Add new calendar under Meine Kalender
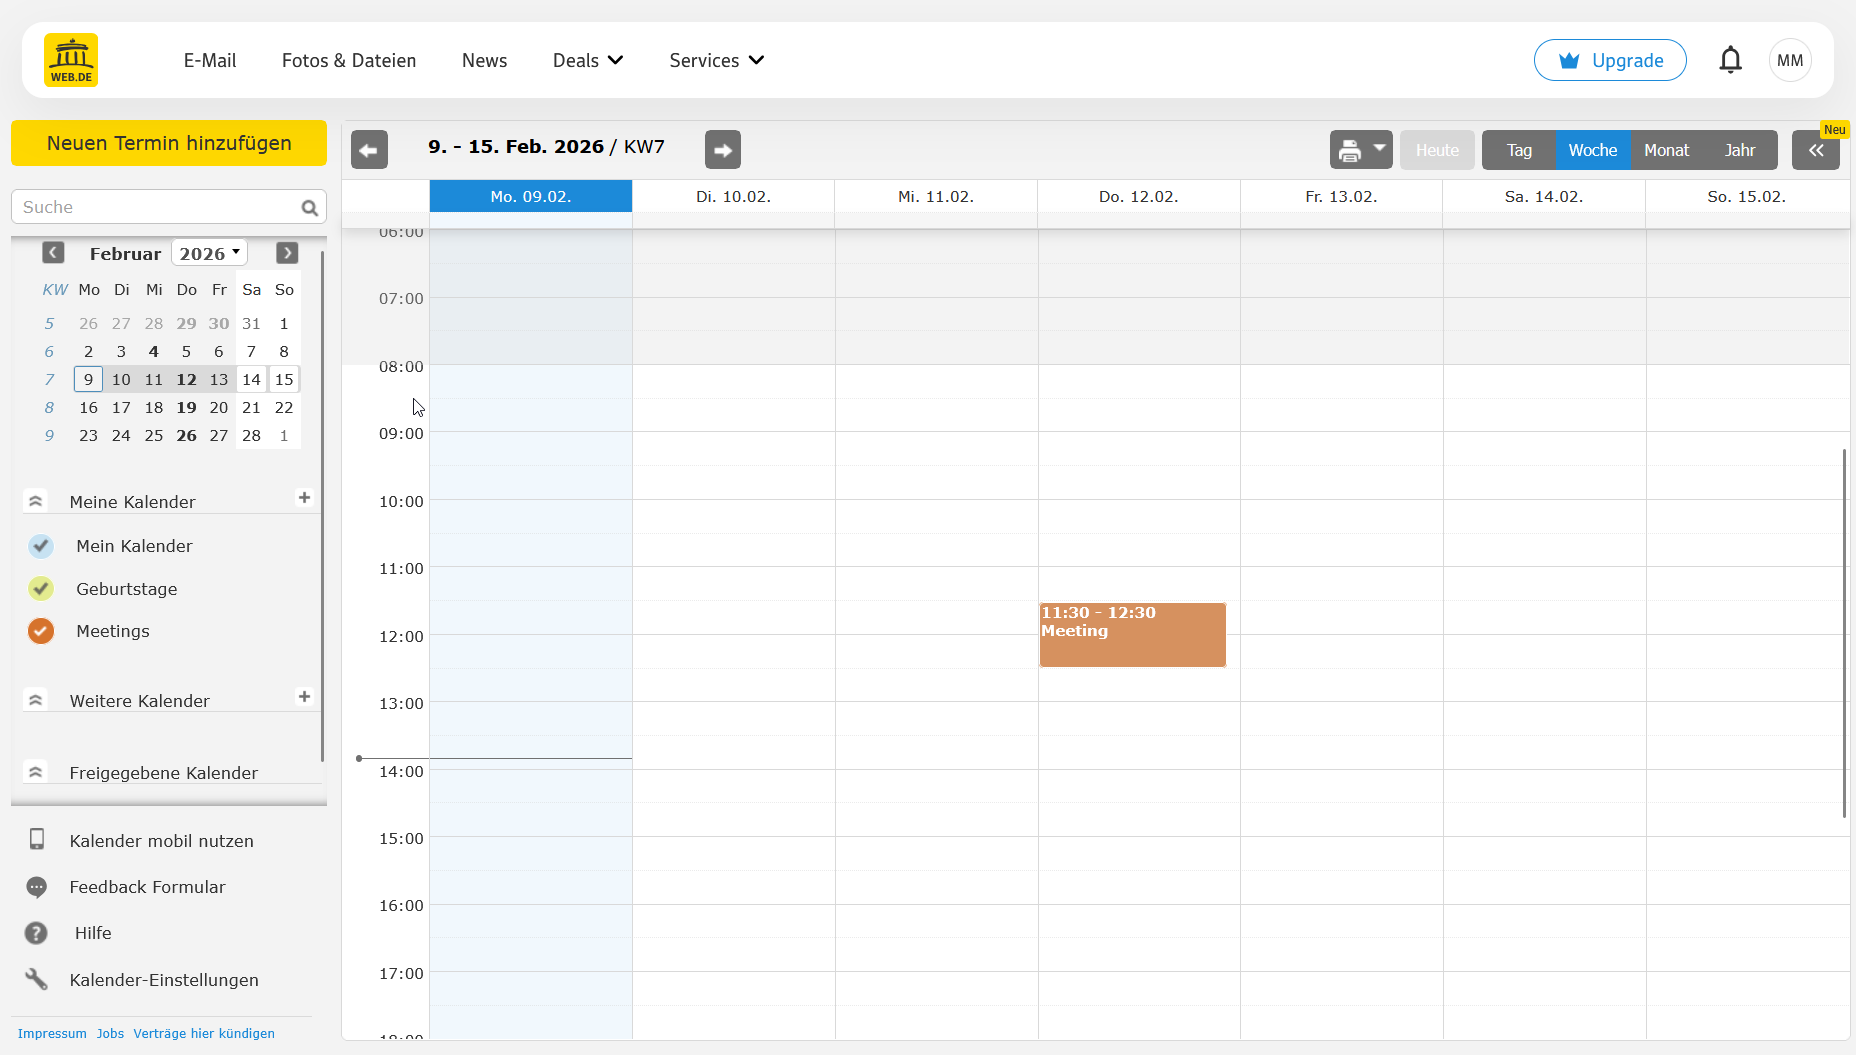 point(304,498)
